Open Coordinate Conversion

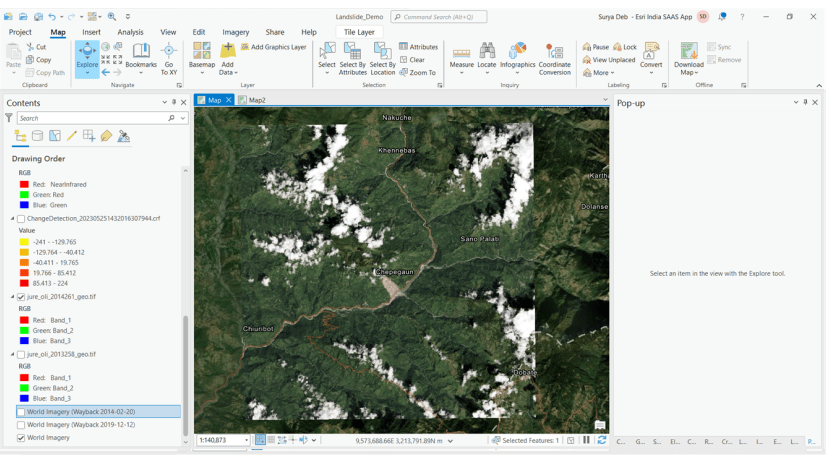[555, 59]
